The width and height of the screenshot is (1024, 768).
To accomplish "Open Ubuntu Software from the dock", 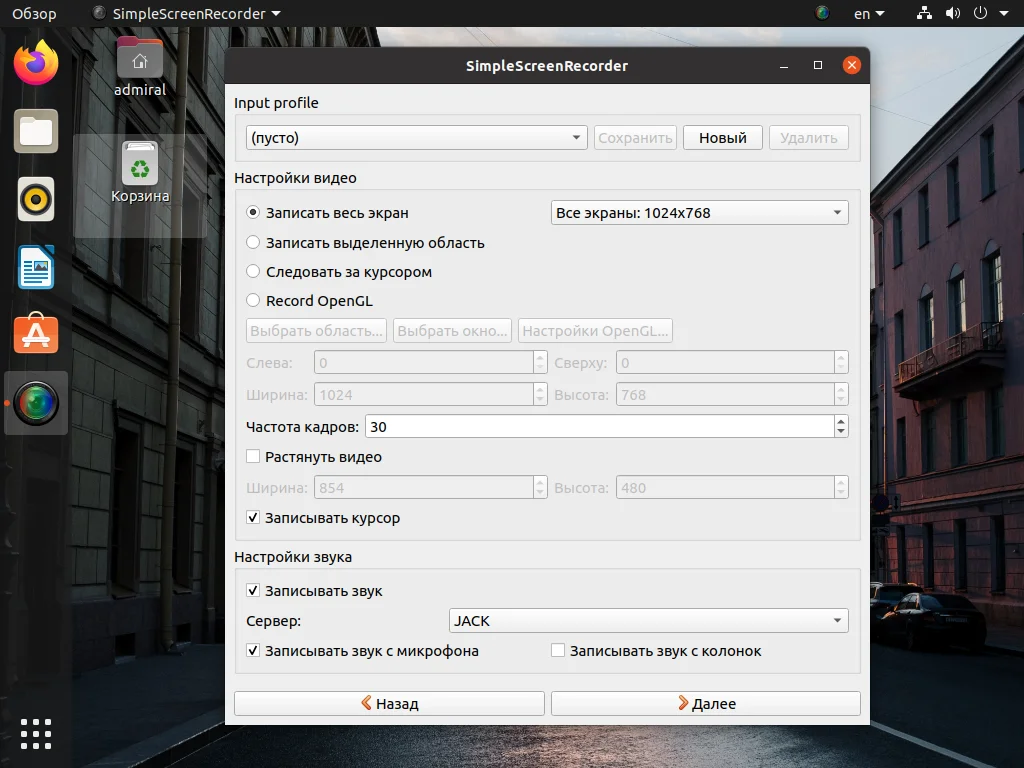I will coord(36,335).
